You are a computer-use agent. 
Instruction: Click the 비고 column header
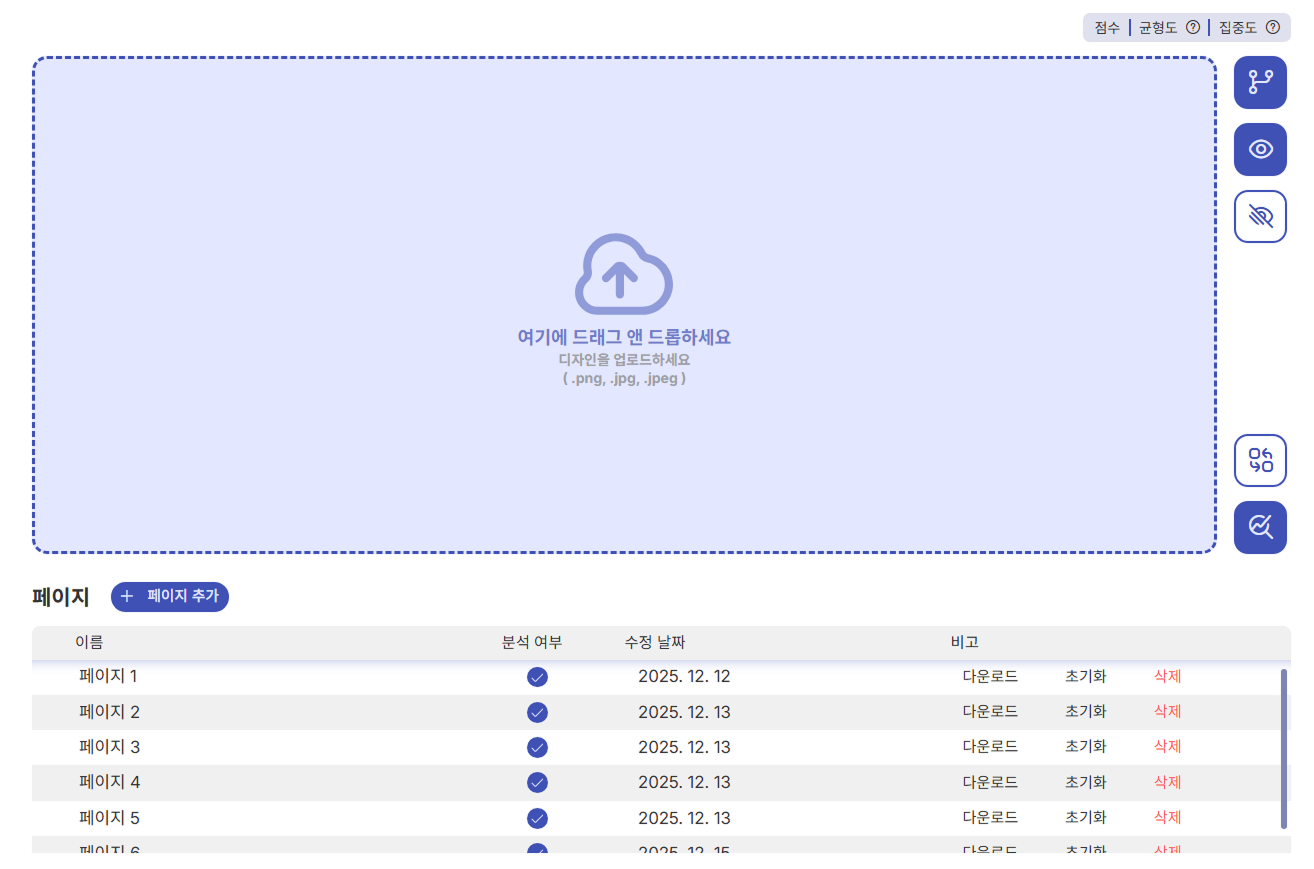(x=965, y=642)
